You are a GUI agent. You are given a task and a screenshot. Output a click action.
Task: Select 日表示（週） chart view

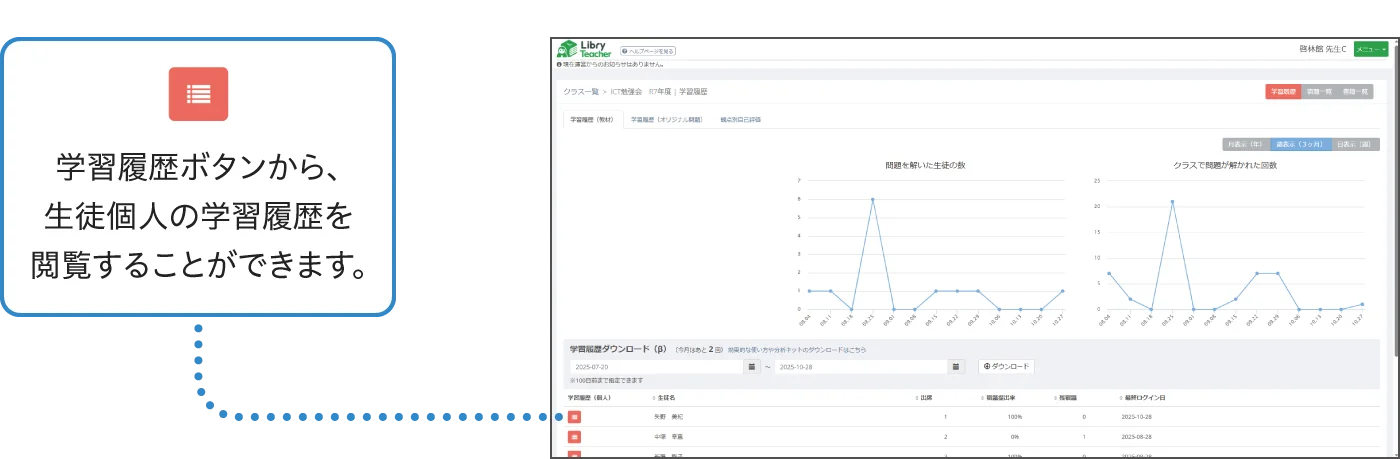point(1355,144)
